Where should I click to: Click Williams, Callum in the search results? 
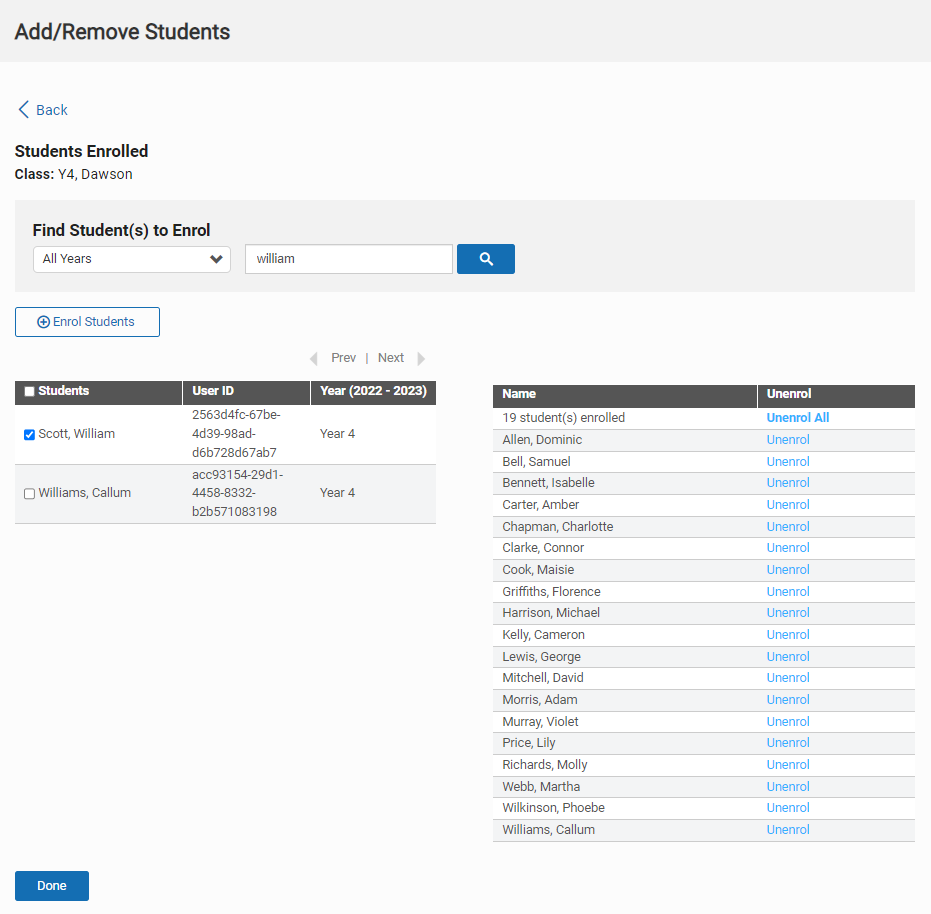[x=84, y=493]
